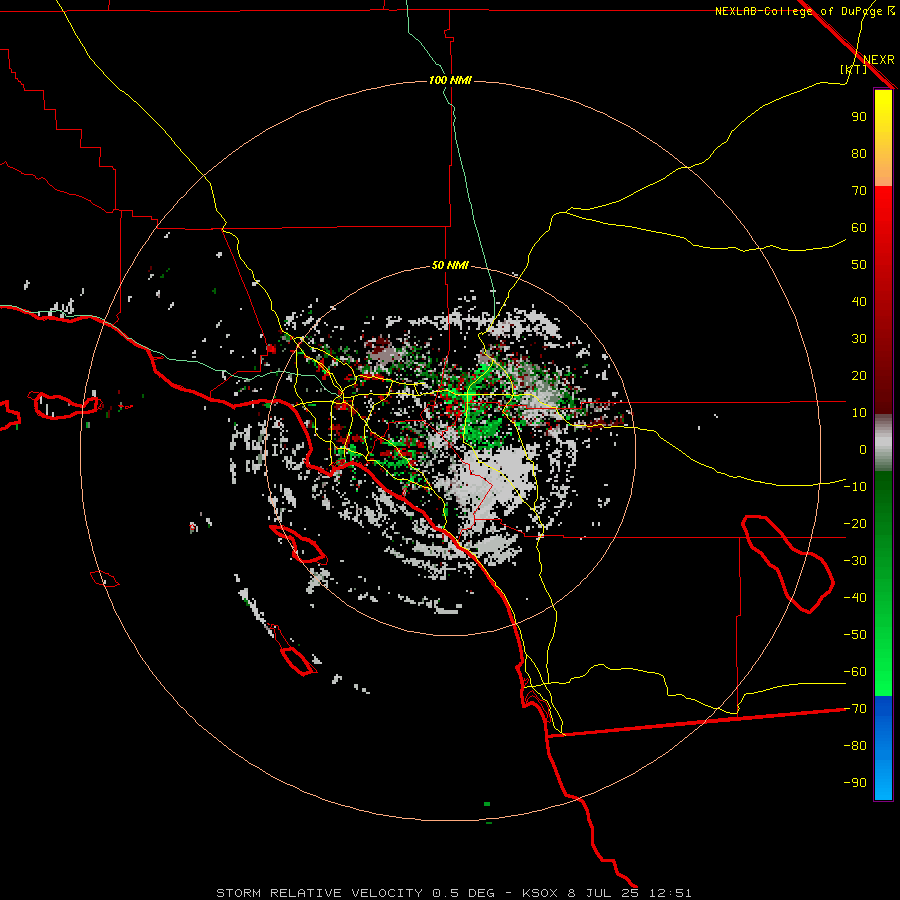
Task: Select the -60 value on the velocity scale
Action: tap(855, 672)
